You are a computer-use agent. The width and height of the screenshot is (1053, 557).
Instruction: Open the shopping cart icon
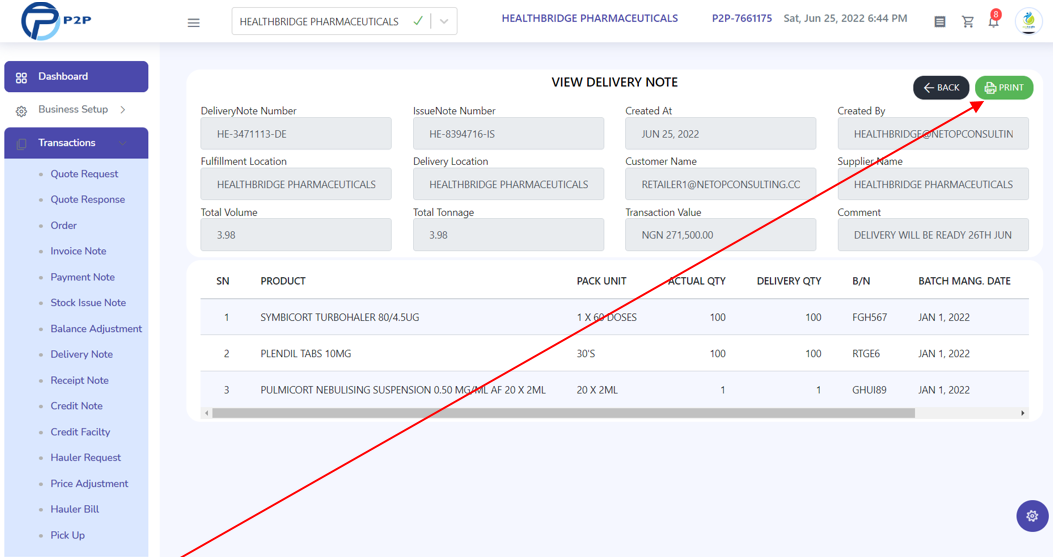(x=968, y=22)
